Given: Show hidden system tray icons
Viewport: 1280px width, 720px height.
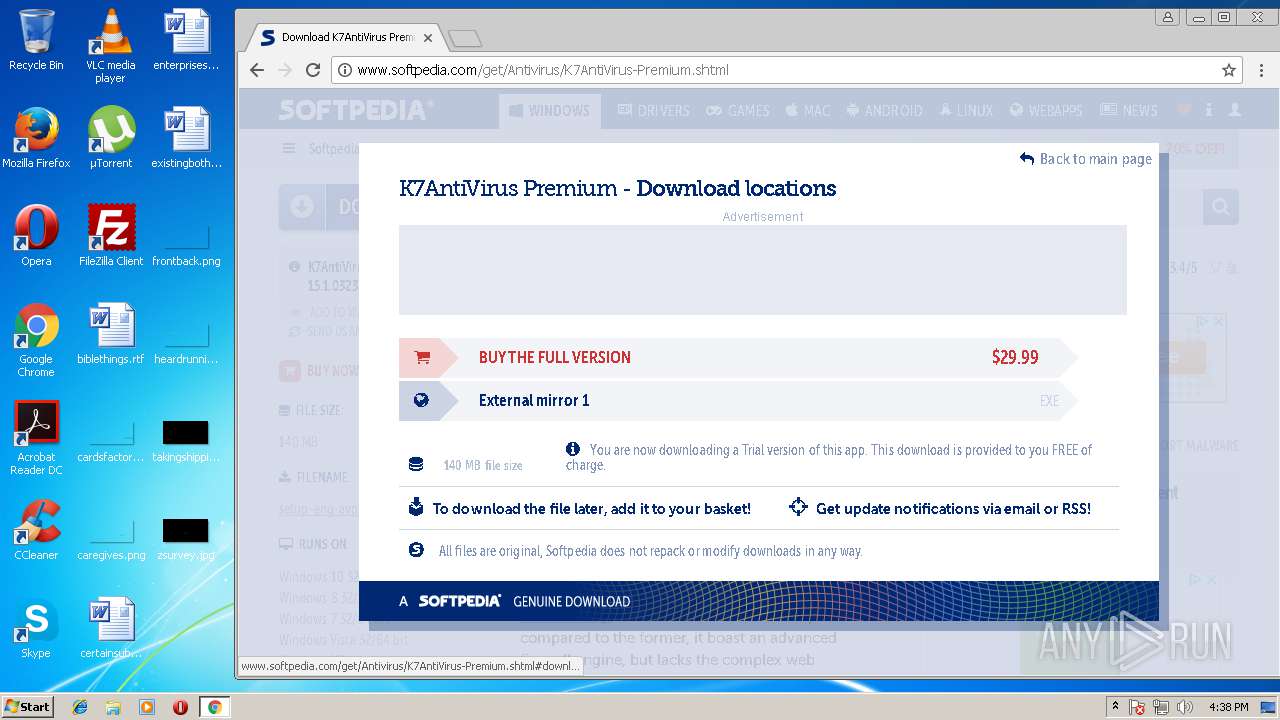Looking at the screenshot, I should pyautogui.click(x=1116, y=707).
